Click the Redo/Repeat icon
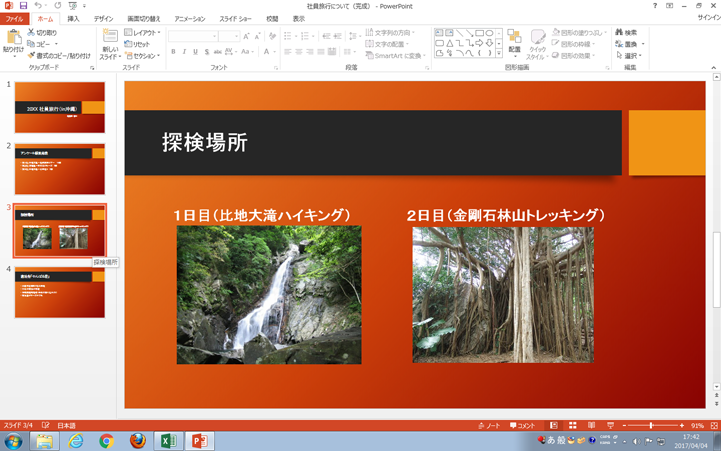Image resolution: width=721 pixels, height=451 pixels. [57, 6]
